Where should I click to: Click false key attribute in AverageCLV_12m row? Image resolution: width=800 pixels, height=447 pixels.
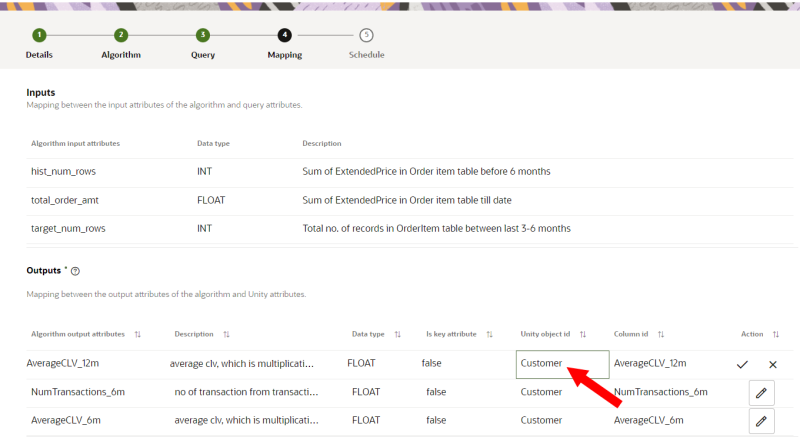click(x=432, y=363)
